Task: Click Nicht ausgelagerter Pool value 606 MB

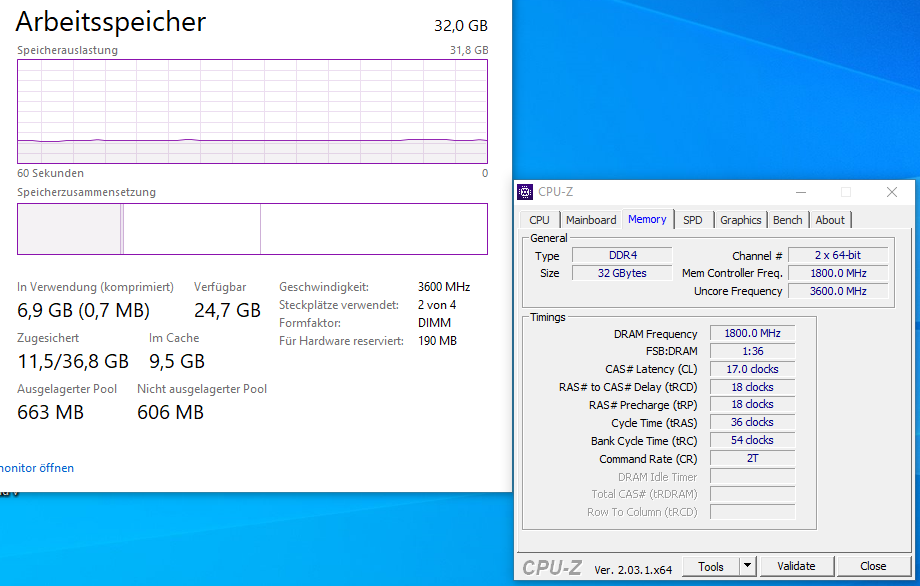Action: (170, 412)
